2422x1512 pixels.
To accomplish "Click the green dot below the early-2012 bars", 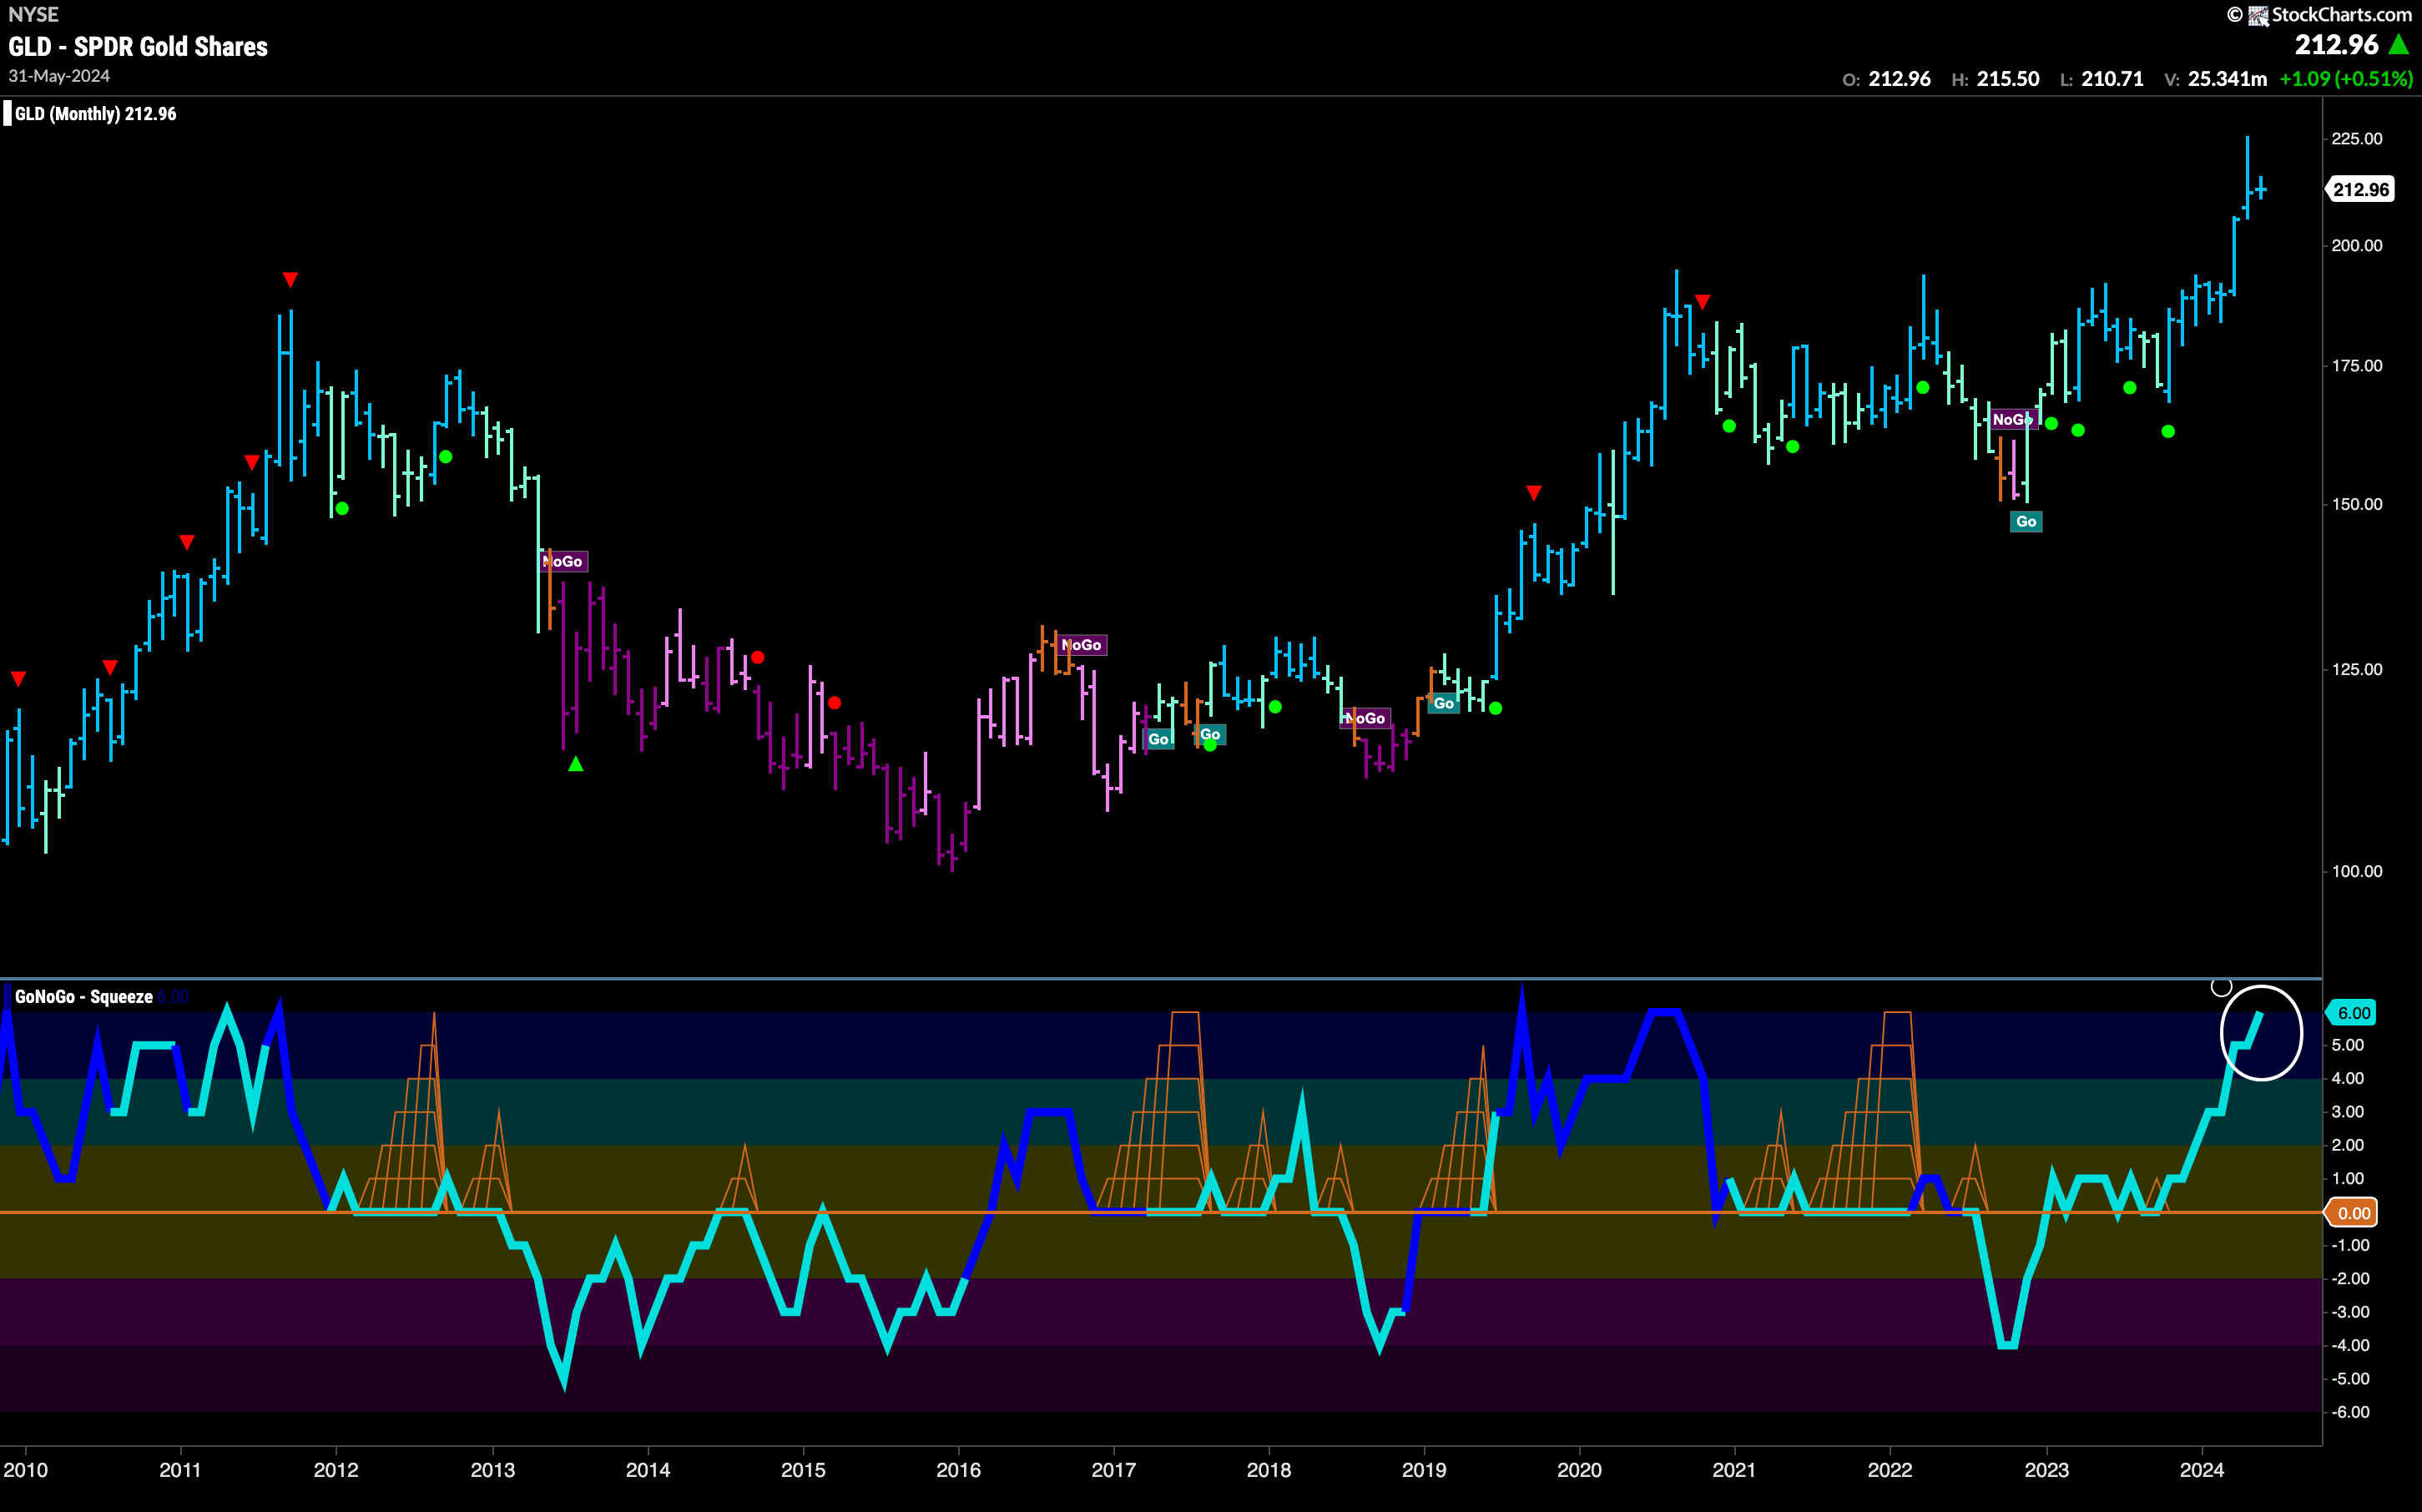I will (x=342, y=509).
